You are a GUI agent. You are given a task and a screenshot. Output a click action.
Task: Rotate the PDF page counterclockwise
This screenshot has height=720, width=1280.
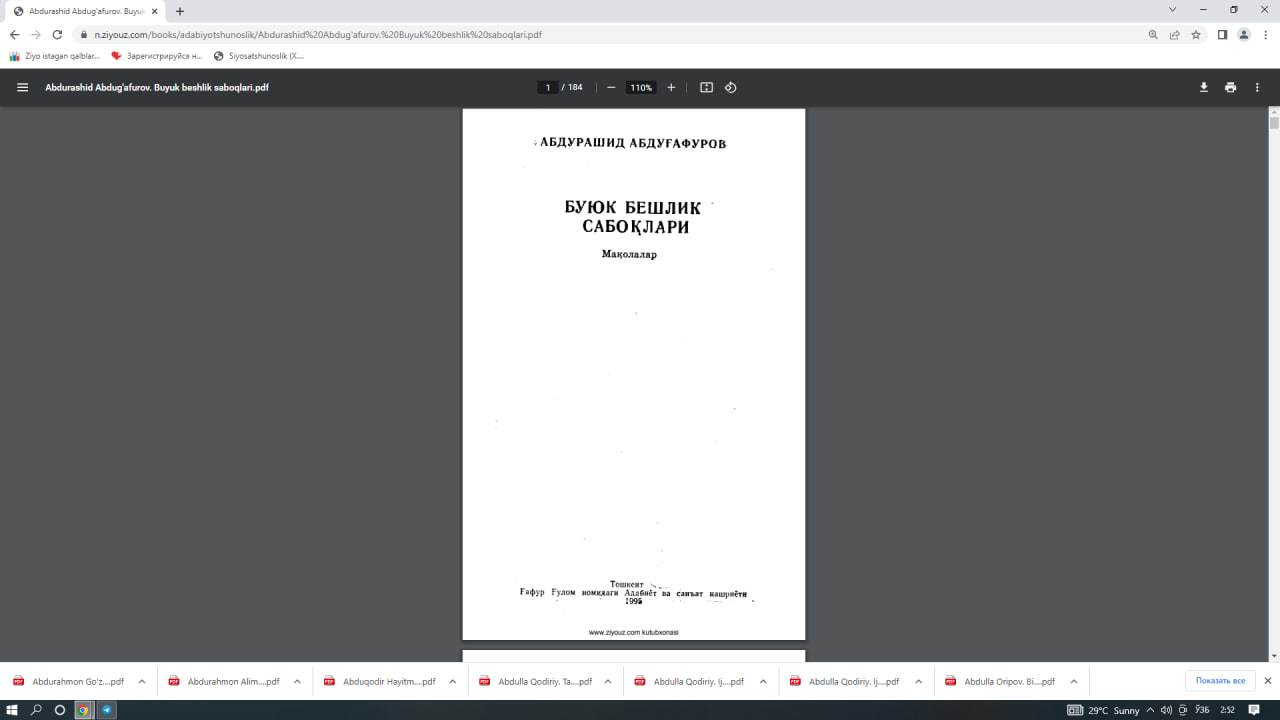point(730,87)
